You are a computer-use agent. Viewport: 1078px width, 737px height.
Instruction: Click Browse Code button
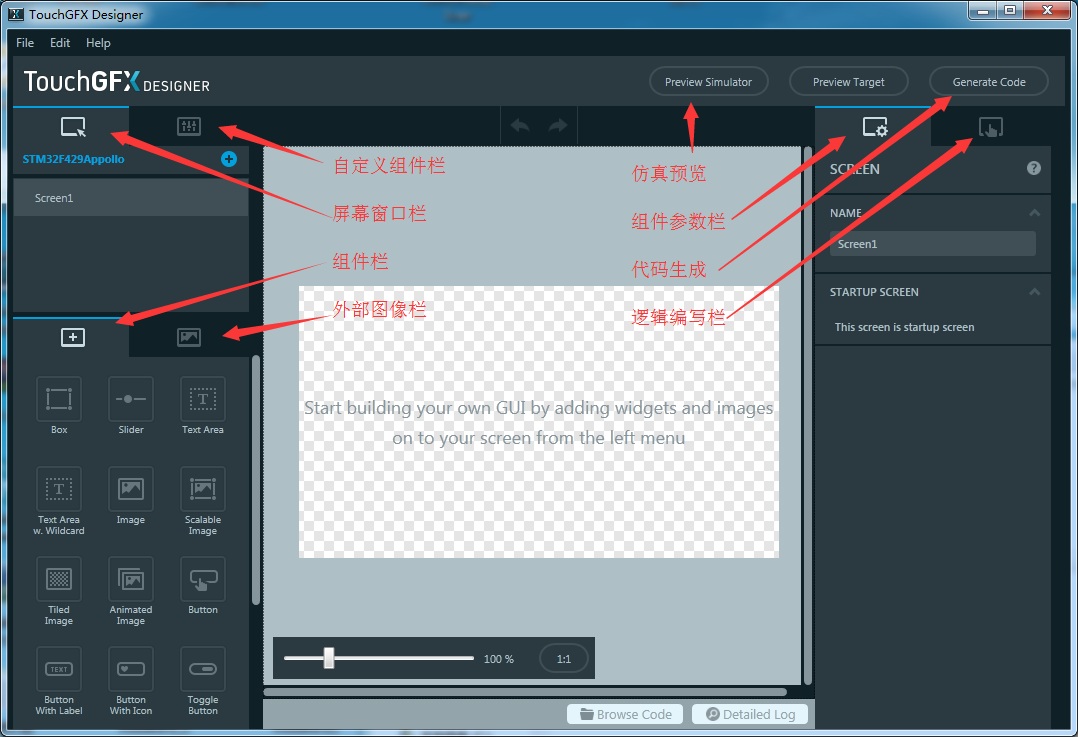coord(625,714)
